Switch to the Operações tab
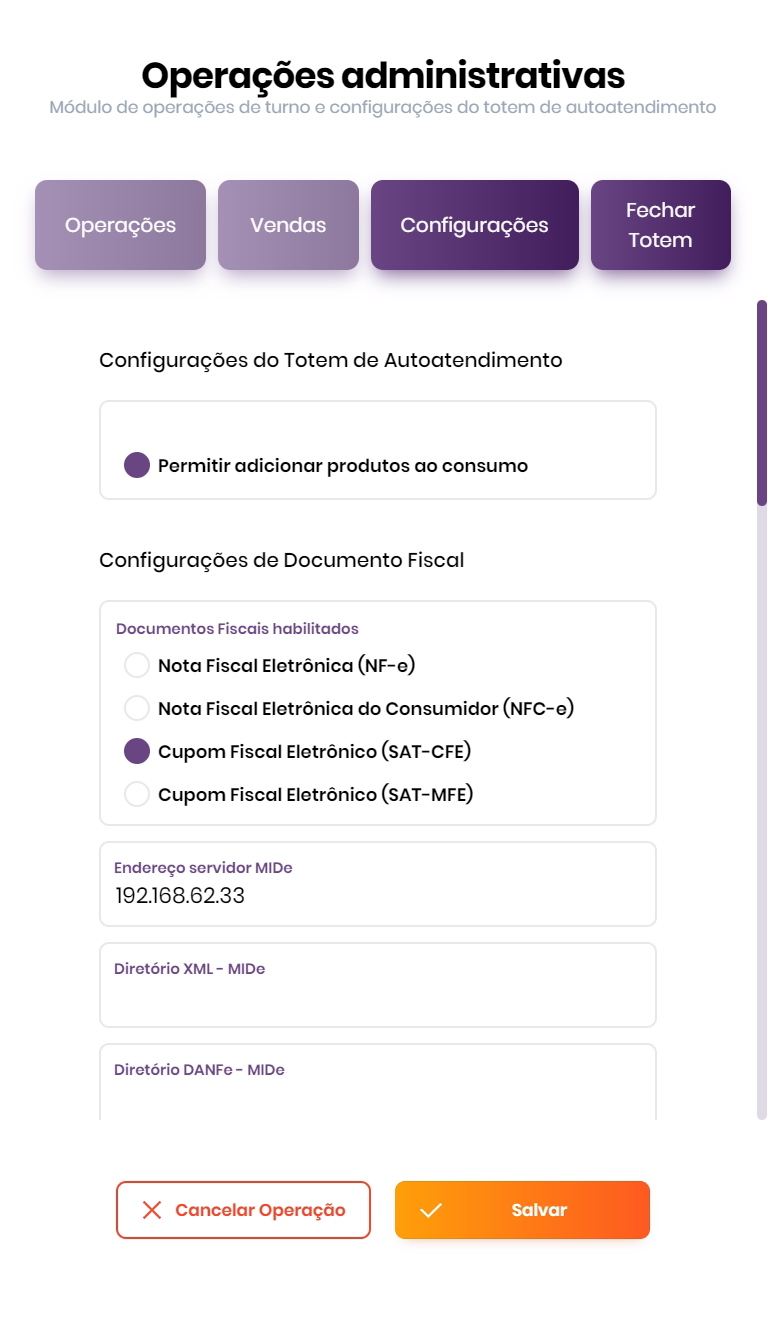Screen dimensions: 768x1341 pyautogui.click(x=120, y=225)
